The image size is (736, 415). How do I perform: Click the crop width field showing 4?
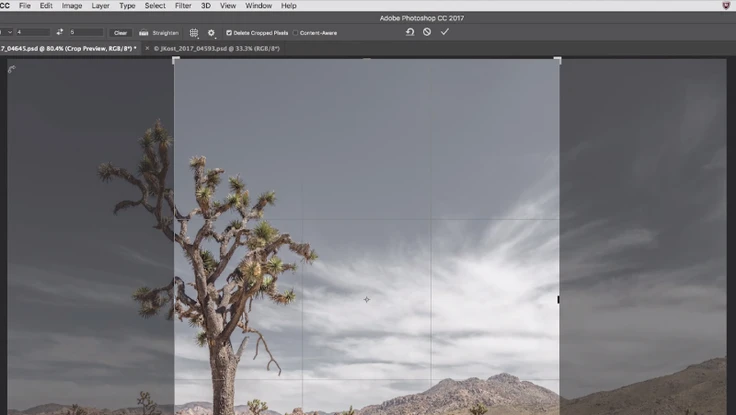point(33,32)
